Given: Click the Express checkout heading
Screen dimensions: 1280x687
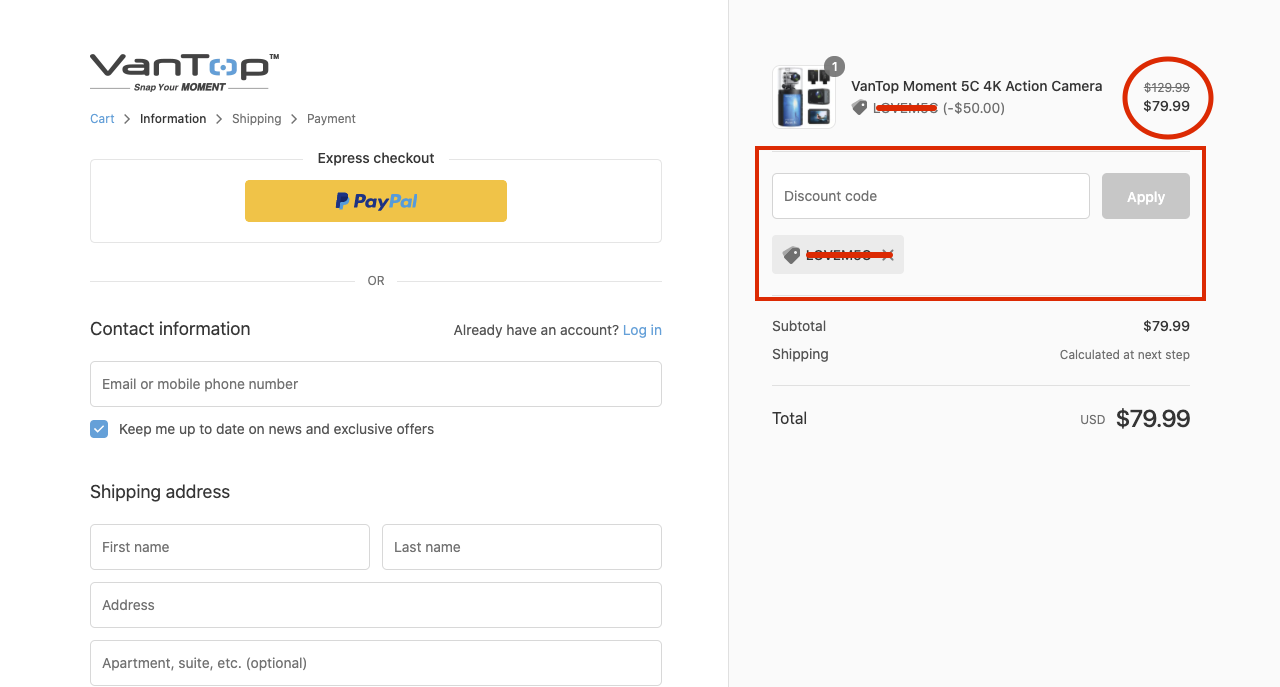Looking at the screenshot, I should (376, 158).
